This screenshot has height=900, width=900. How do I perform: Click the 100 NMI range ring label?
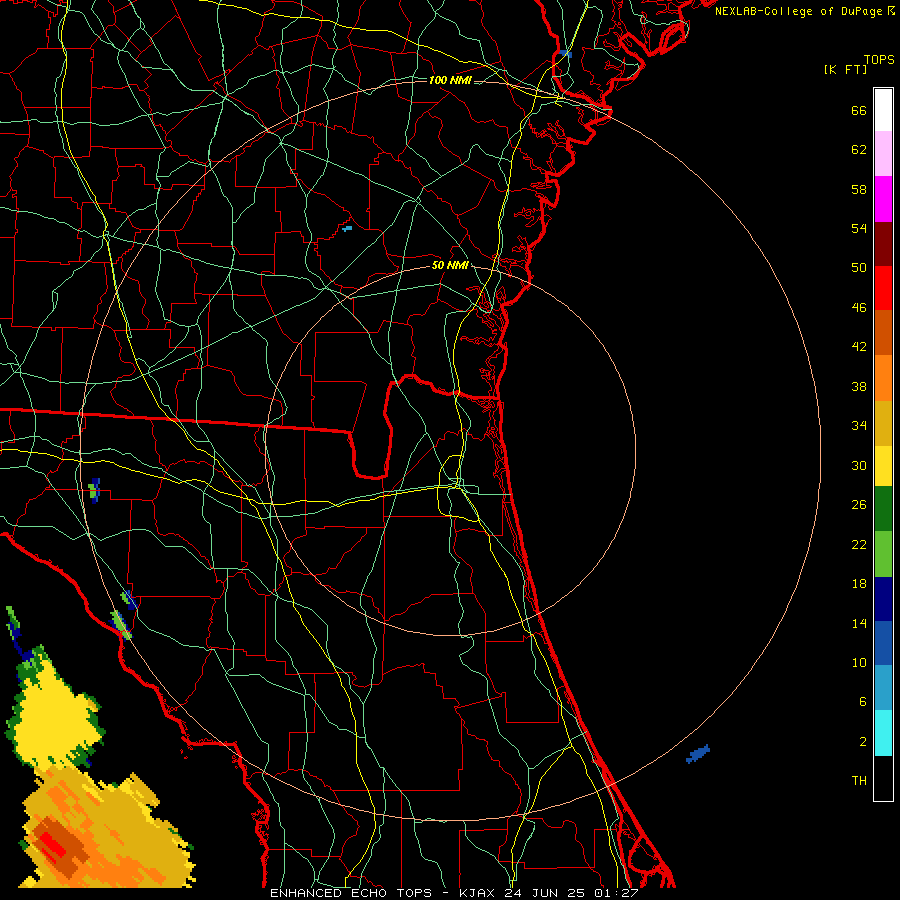[450, 80]
